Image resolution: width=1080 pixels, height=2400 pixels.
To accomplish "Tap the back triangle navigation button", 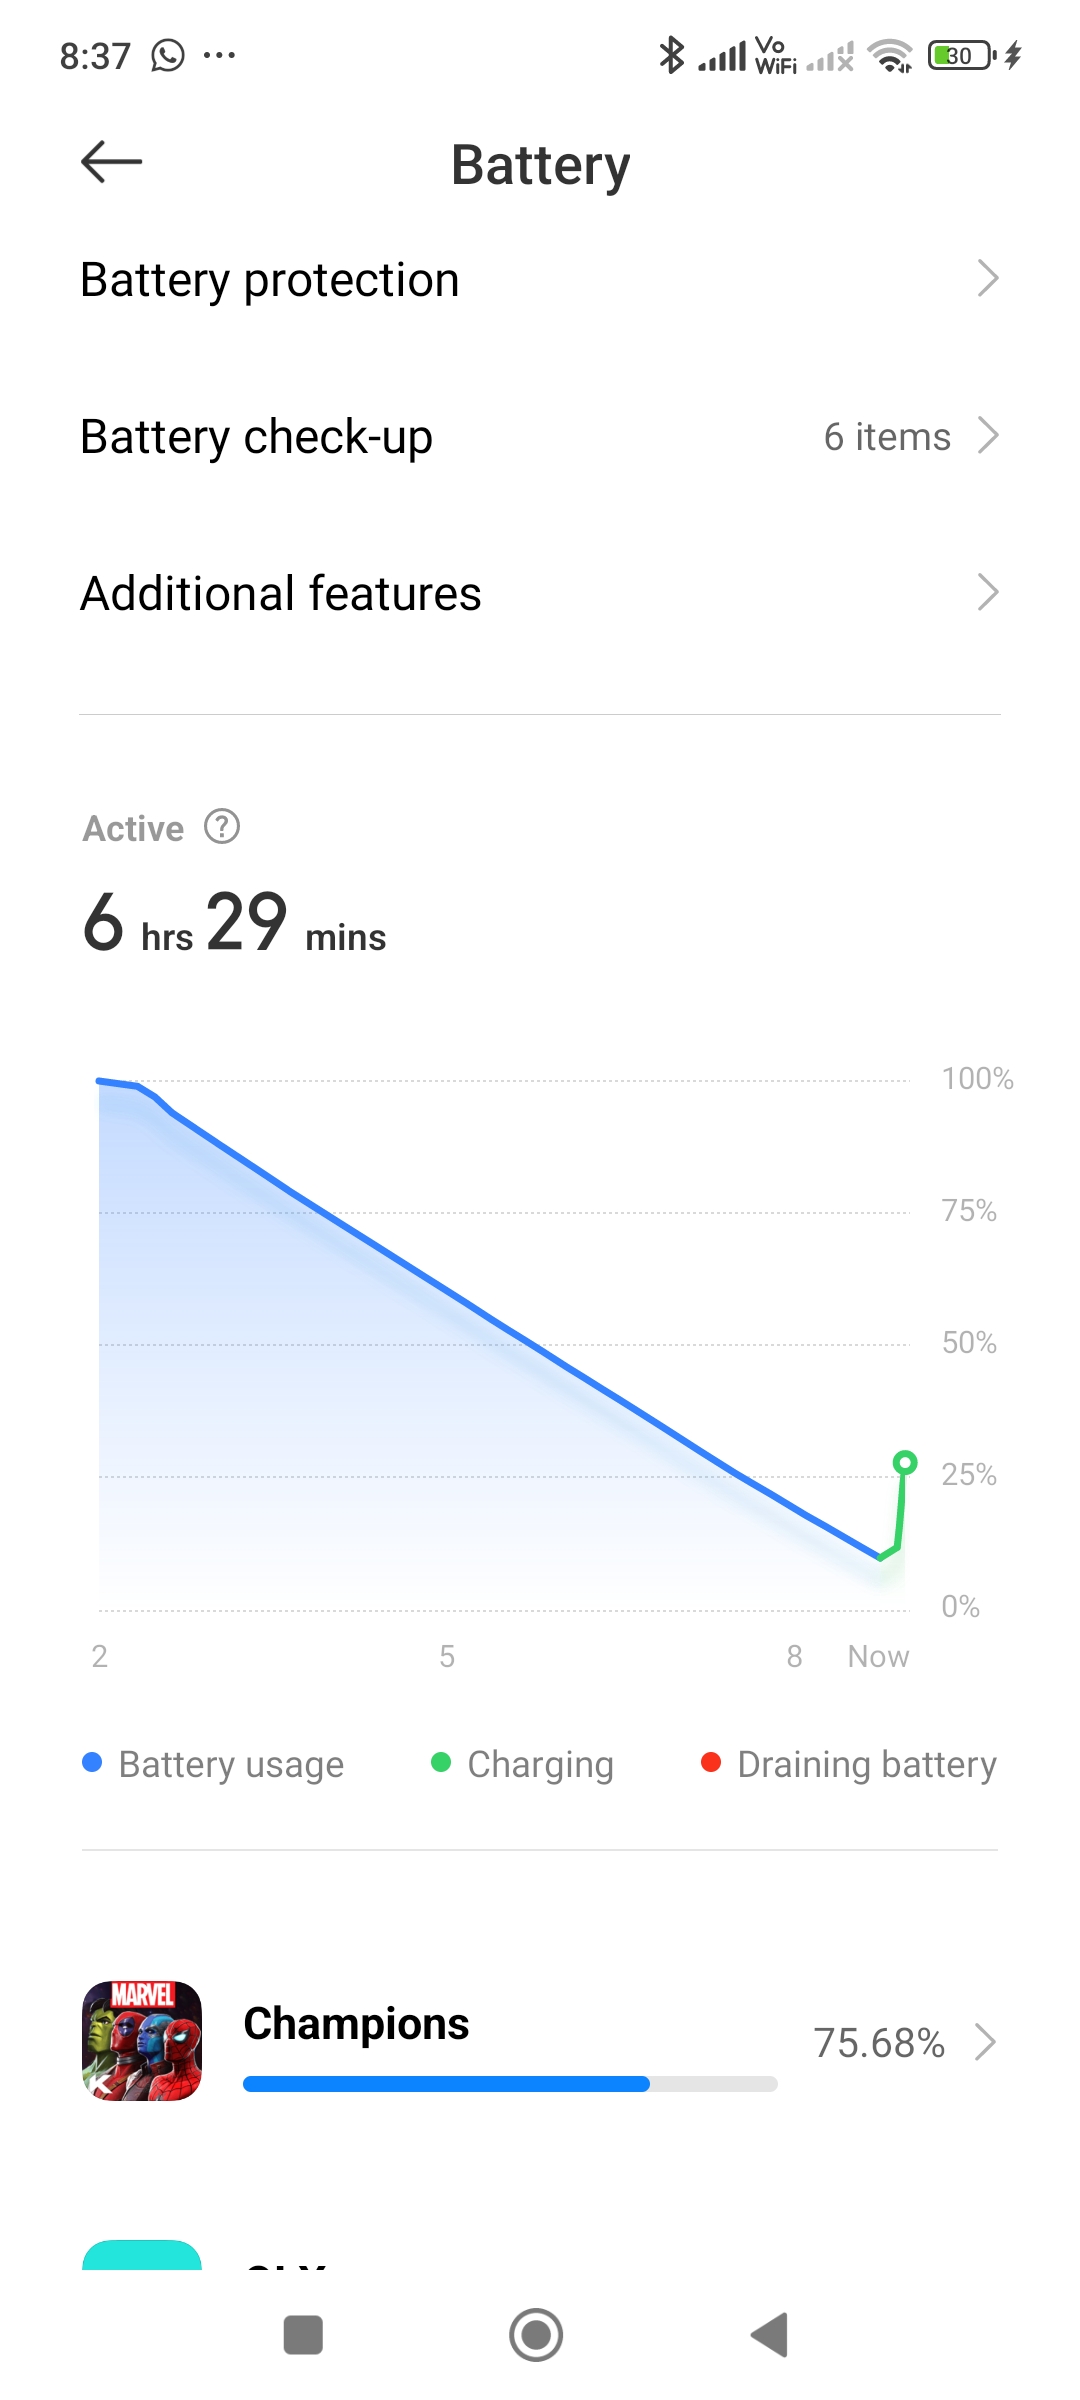I will tap(770, 2335).
